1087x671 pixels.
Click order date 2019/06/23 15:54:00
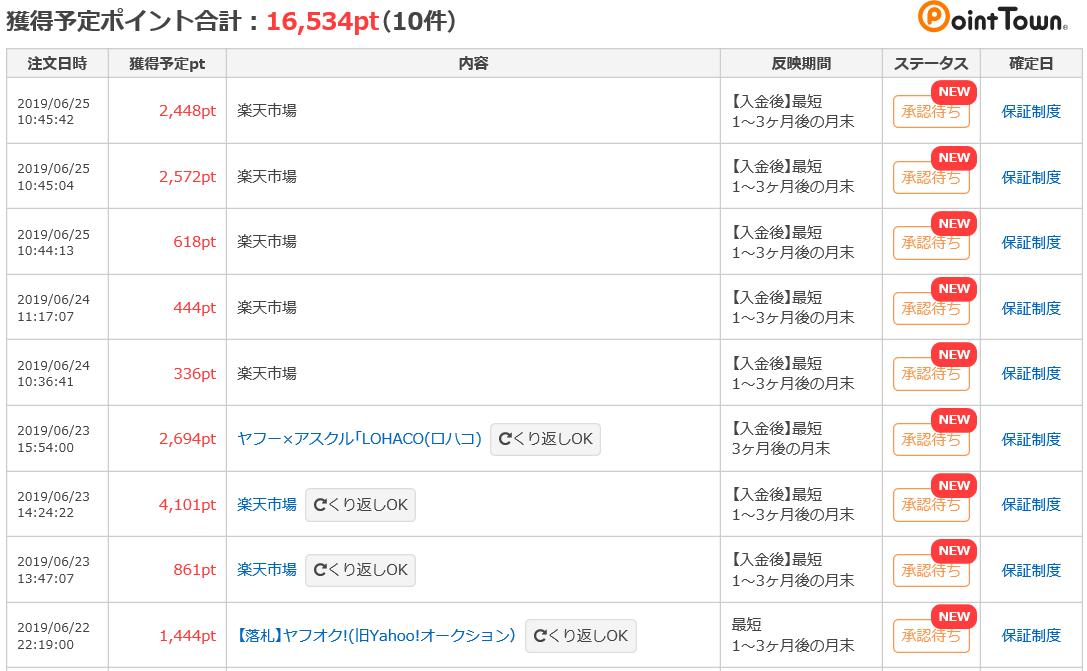pos(53,439)
